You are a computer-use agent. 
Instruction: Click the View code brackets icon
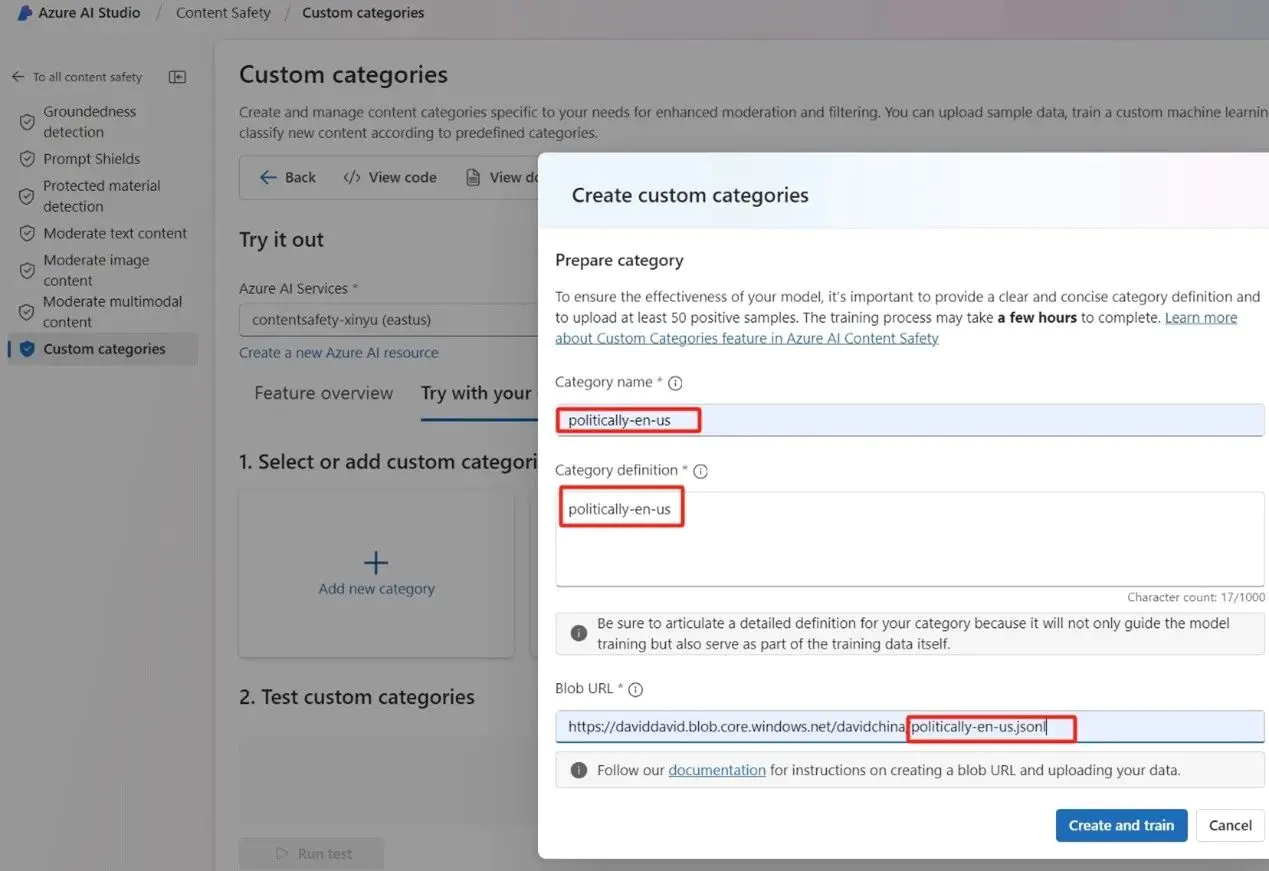(x=352, y=177)
